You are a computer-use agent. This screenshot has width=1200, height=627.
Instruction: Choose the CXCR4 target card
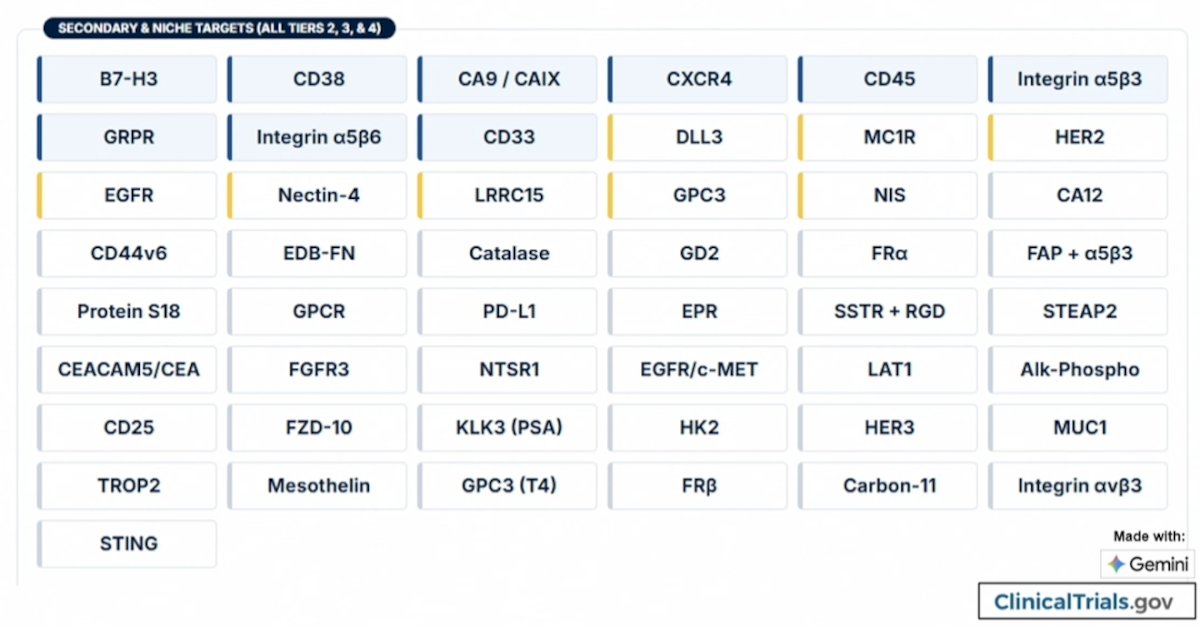point(698,79)
